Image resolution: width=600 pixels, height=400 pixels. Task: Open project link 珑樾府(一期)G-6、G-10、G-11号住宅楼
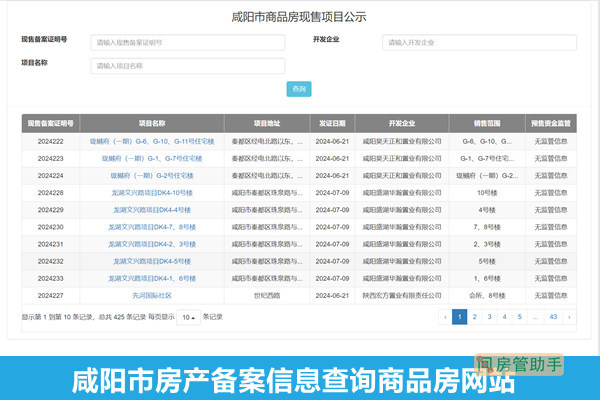click(152, 142)
